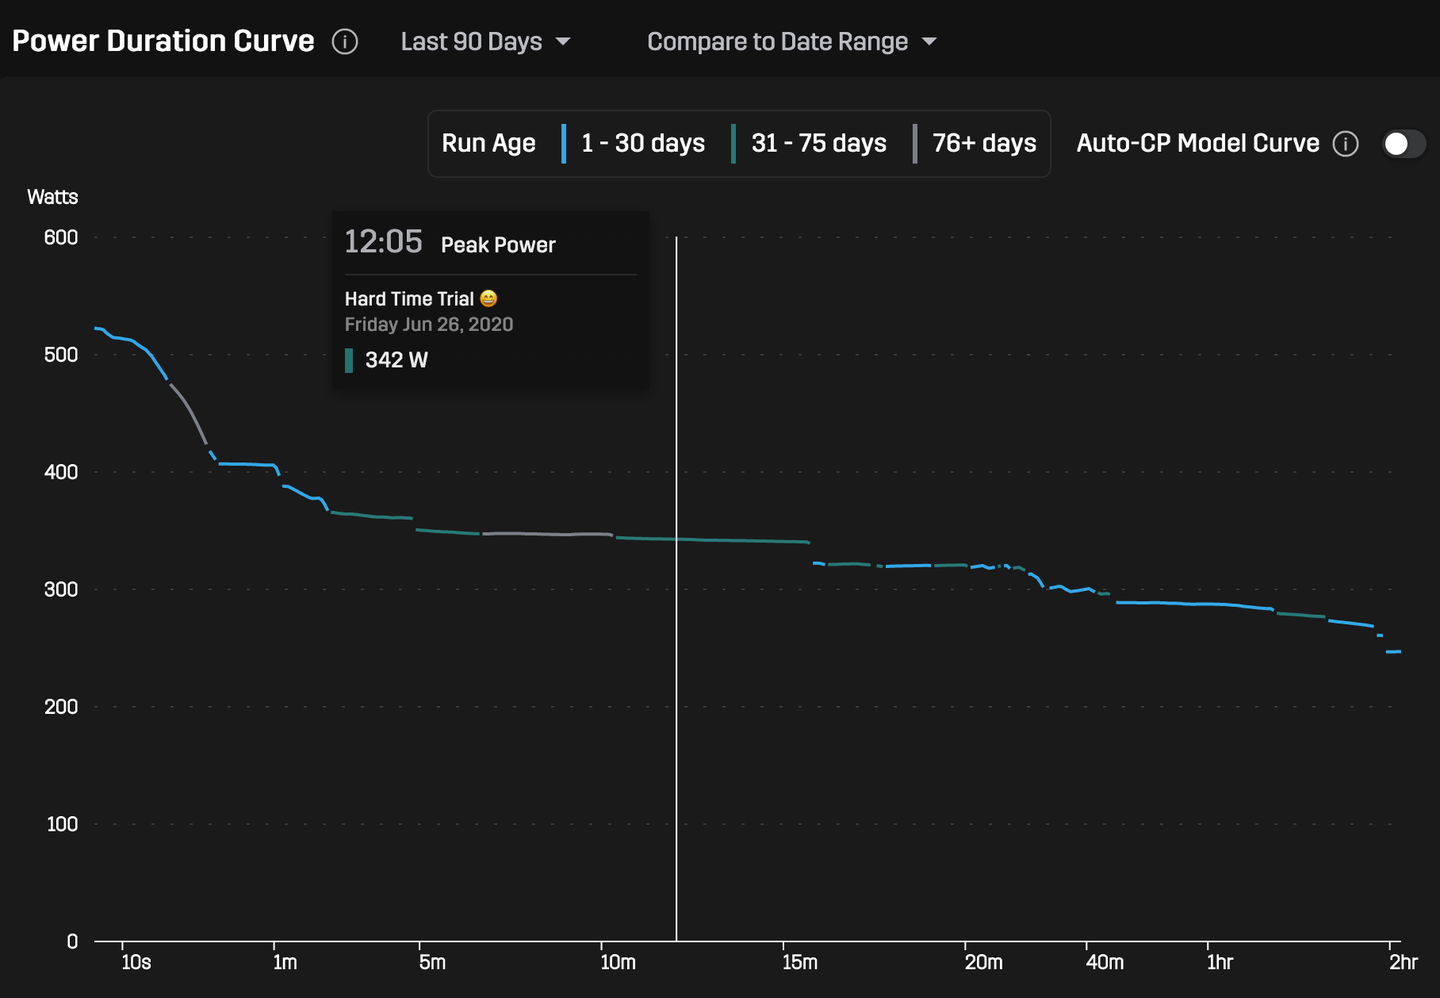Image resolution: width=1440 pixels, height=998 pixels.
Task: Click the Watts axis label
Action: tap(52, 197)
